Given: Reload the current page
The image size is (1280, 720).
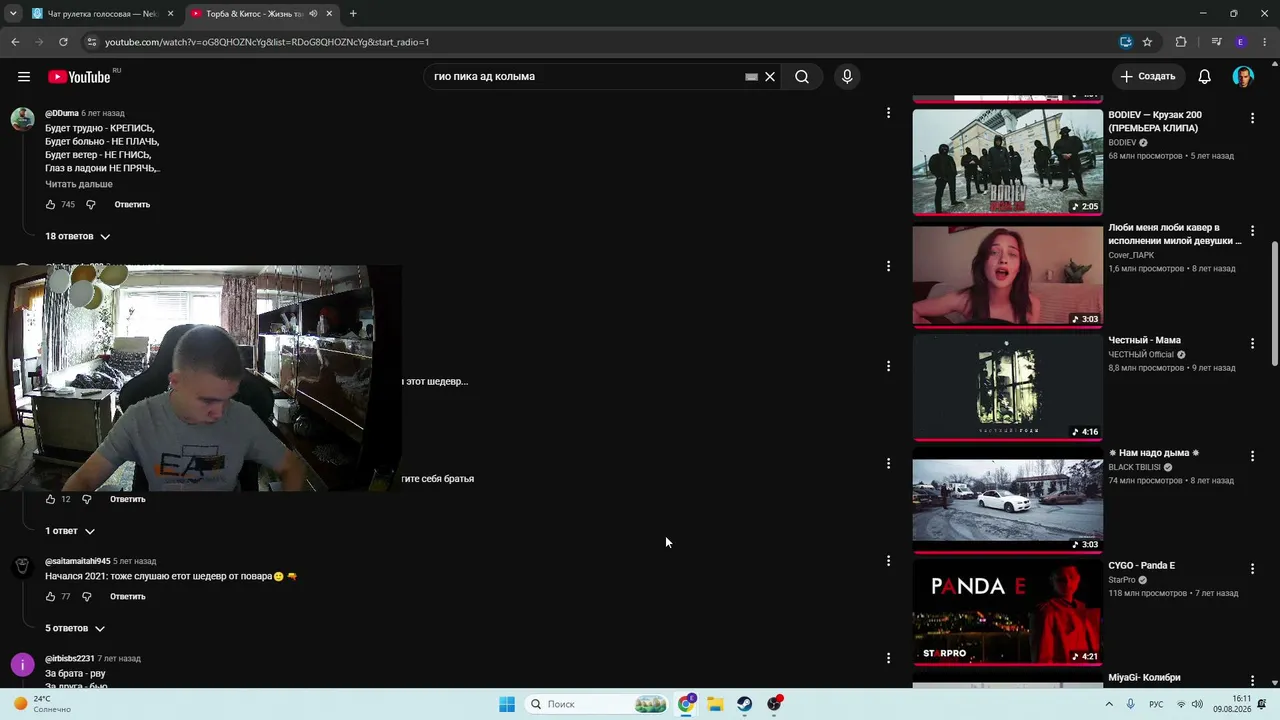Looking at the screenshot, I should point(63,42).
